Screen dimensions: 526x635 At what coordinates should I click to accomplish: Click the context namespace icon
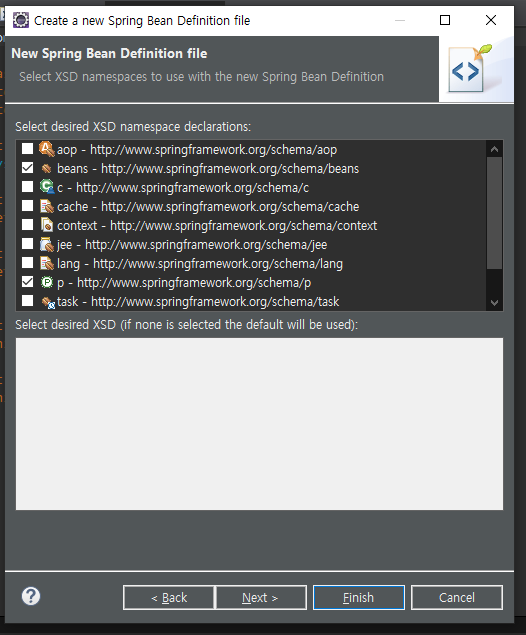coord(47,225)
